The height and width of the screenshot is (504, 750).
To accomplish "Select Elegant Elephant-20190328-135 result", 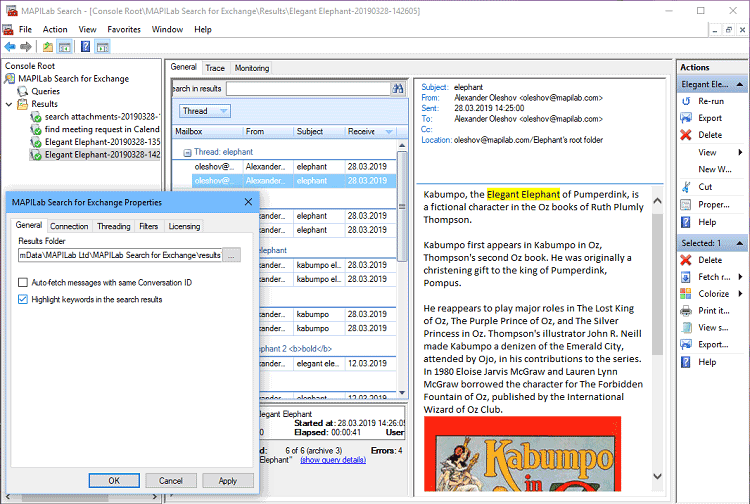I will pos(102,142).
